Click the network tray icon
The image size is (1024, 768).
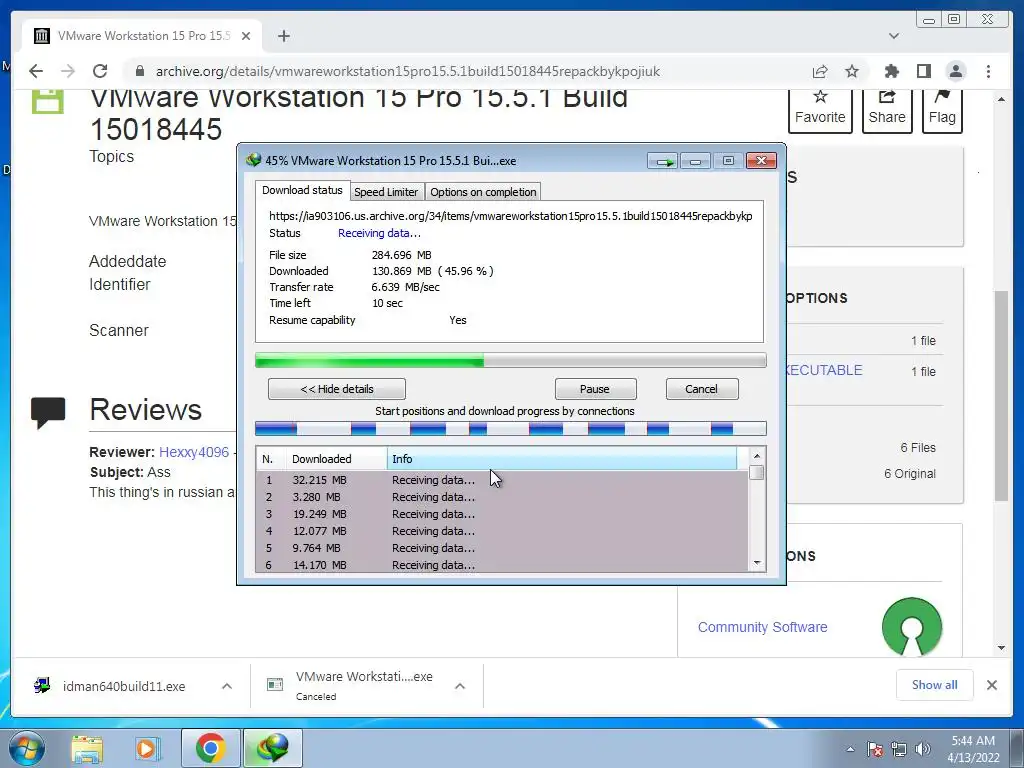tap(899, 749)
